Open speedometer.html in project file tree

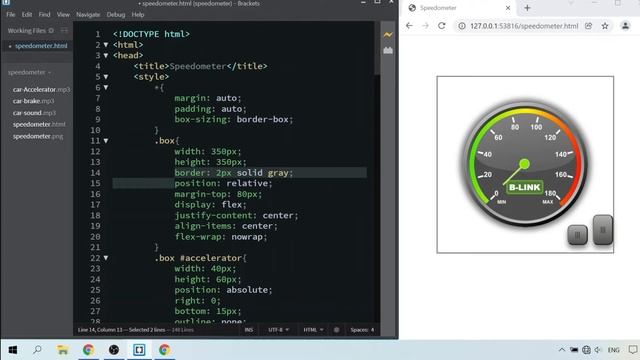click(39, 124)
